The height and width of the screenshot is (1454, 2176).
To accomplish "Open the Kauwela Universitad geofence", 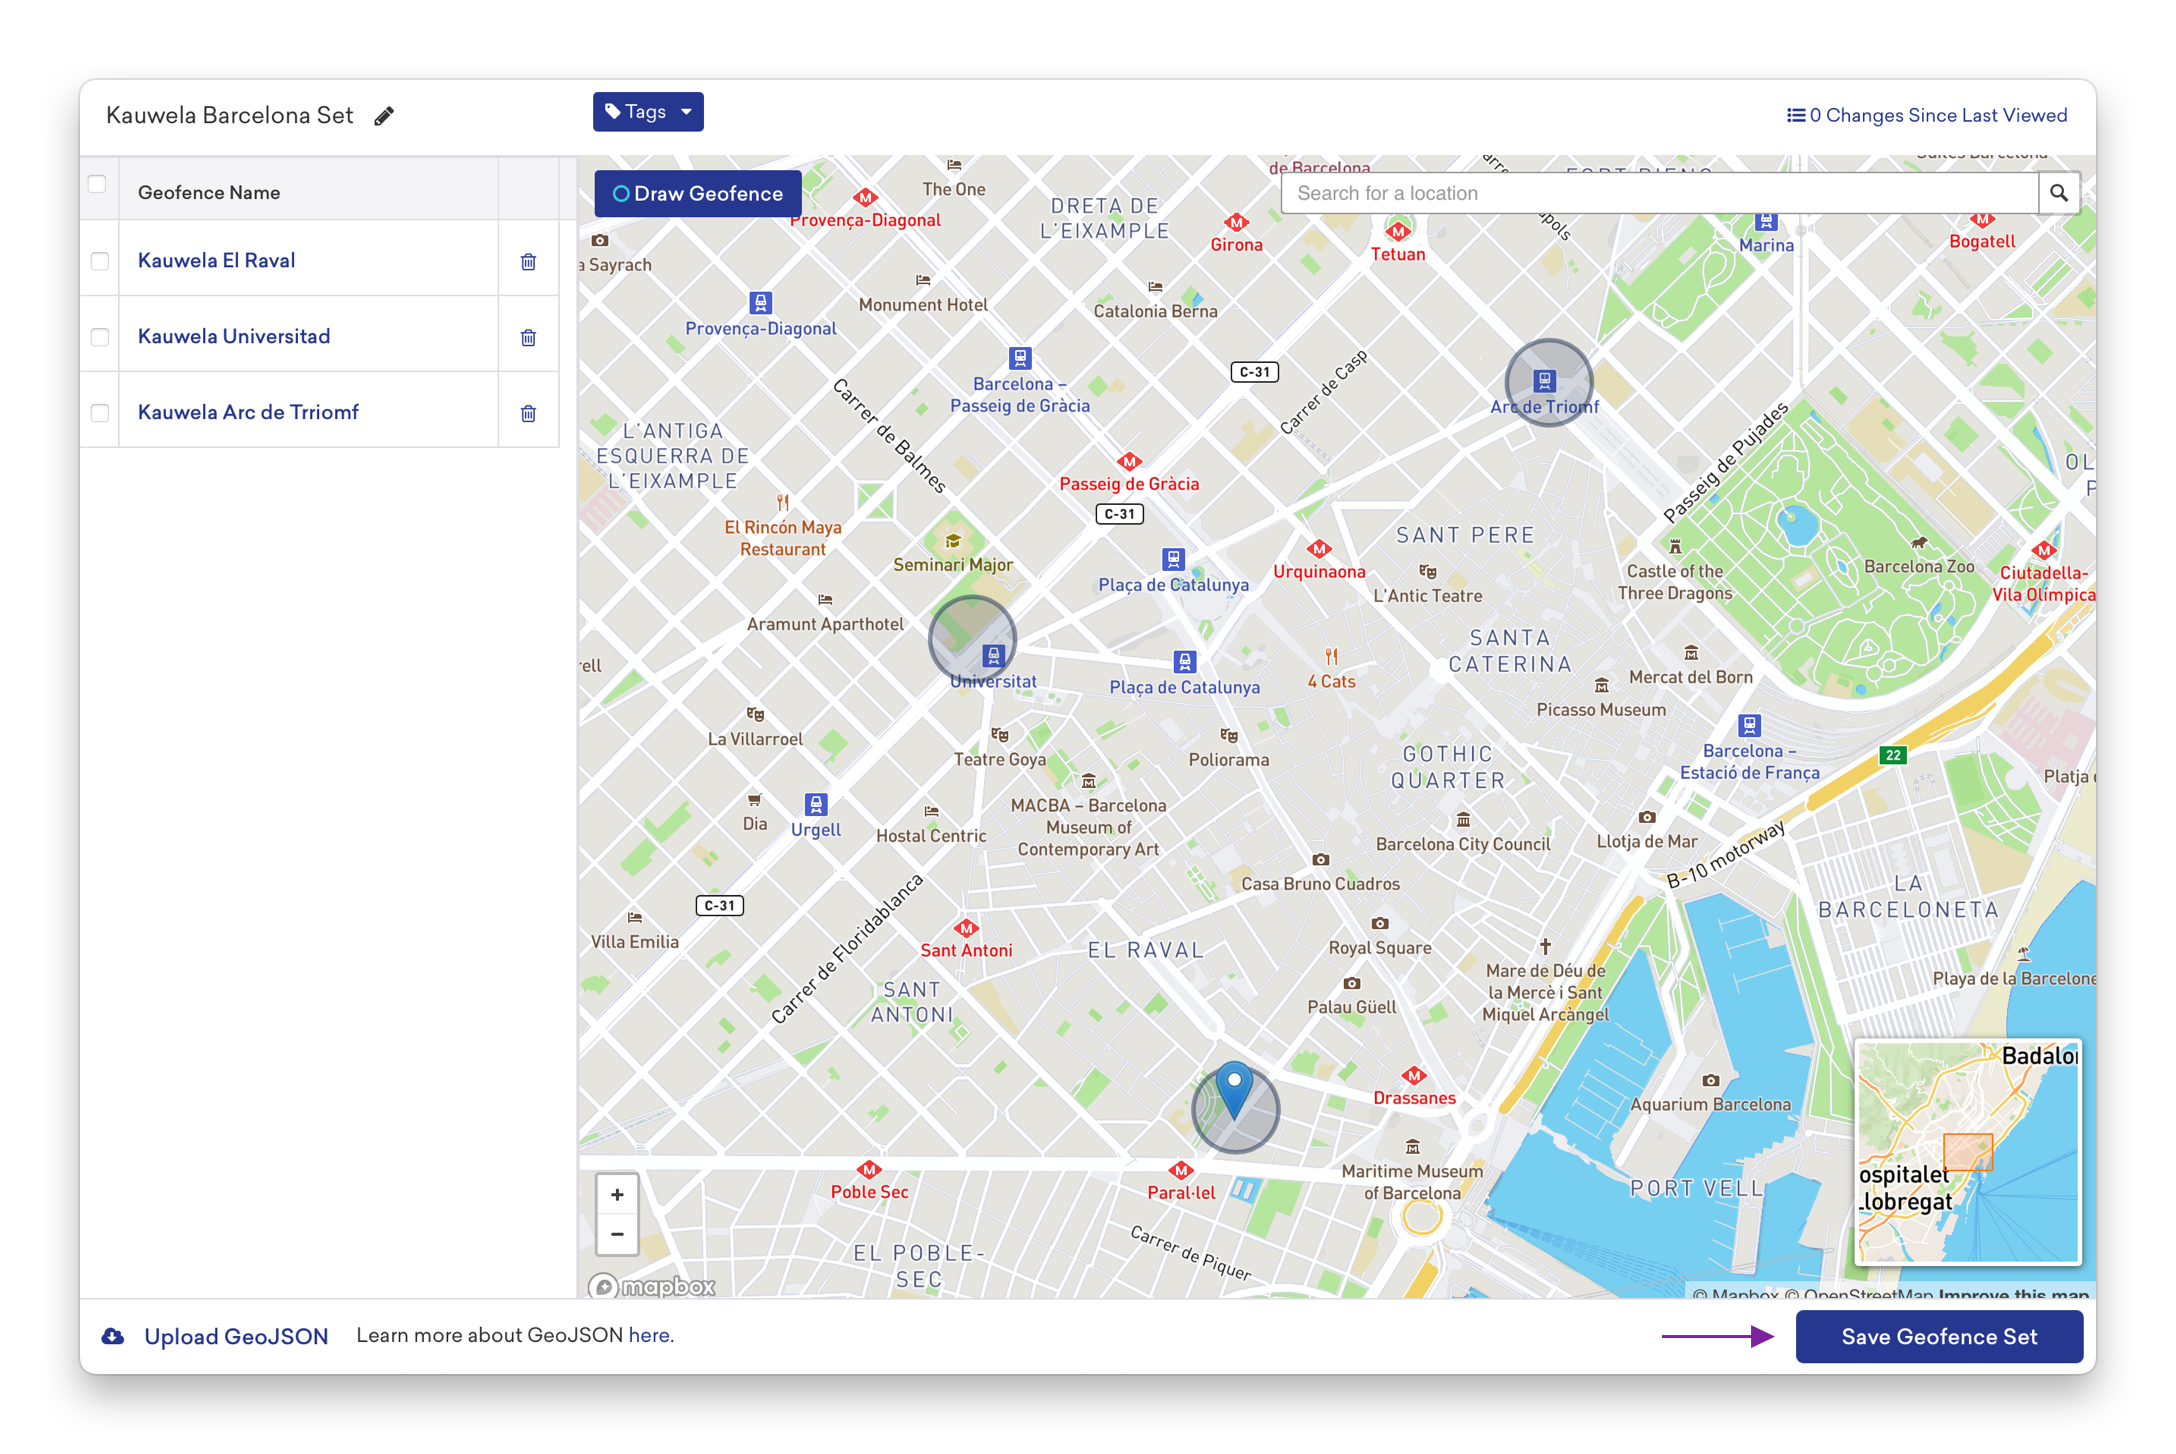I will (234, 337).
